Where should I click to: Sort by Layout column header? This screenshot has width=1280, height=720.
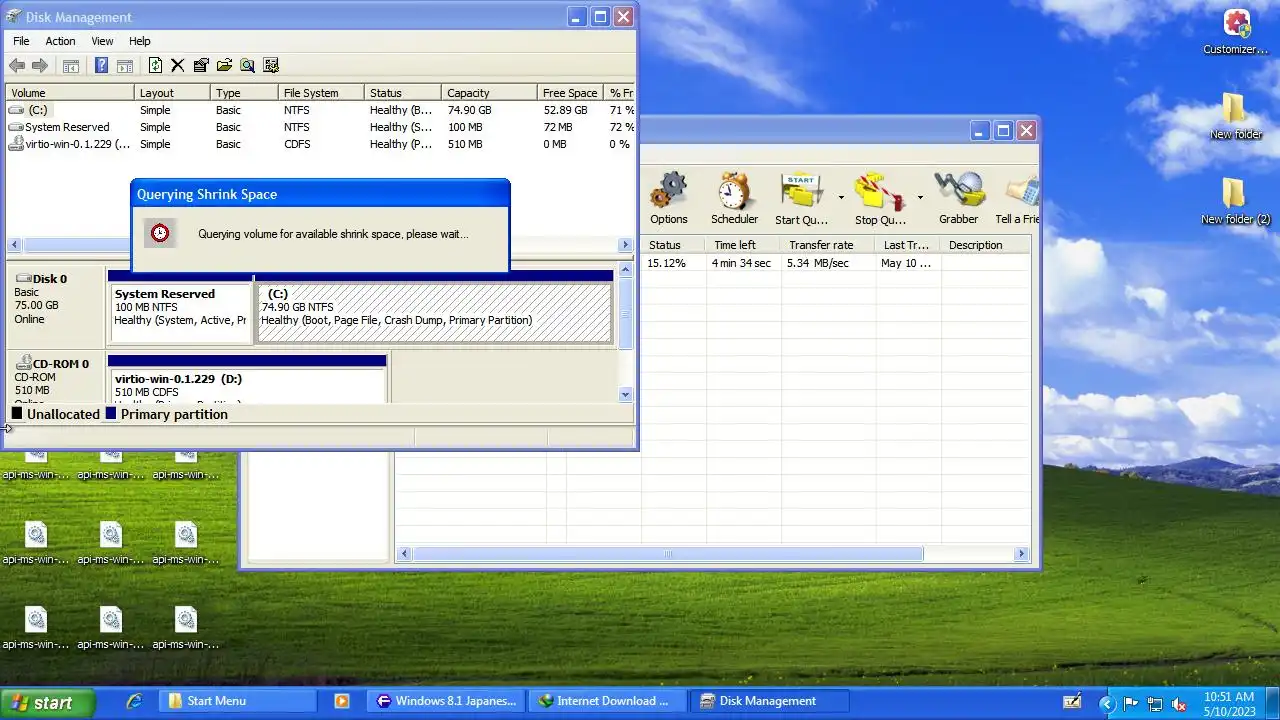[x=173, y=93]
